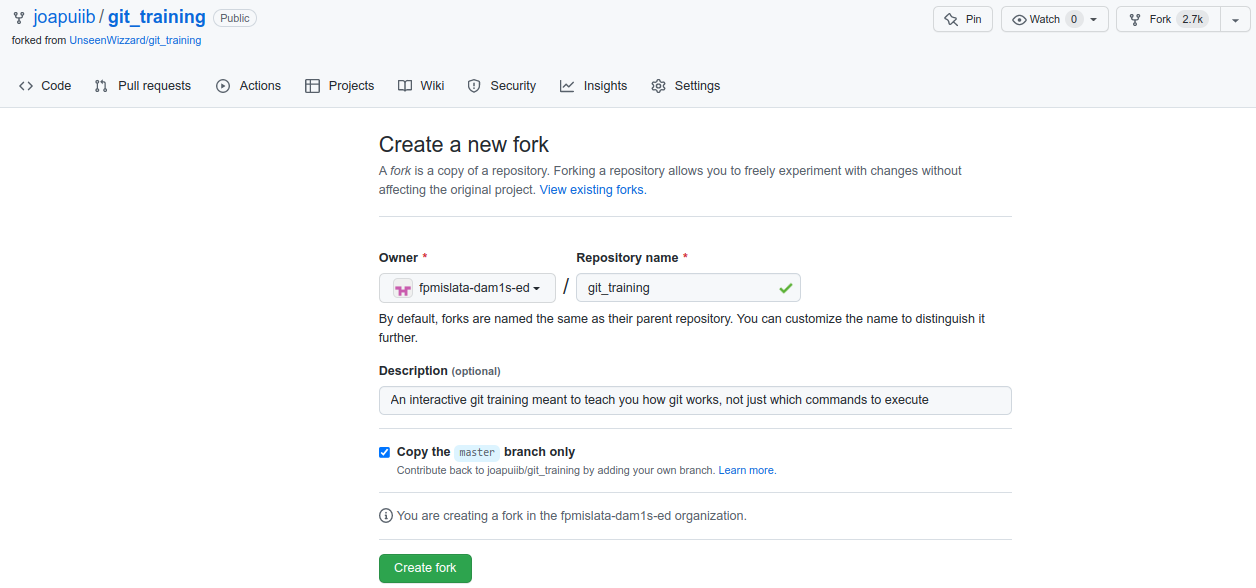Open the Security tab
Viewport: 1256px width, 588px height.
click(502, 86)
